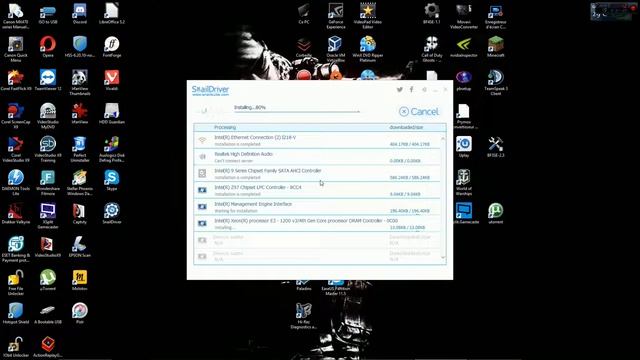This screenshot has height=360, width=640.
Task: Open the FontForge desktop icon
Action: [x=111, y=47]
